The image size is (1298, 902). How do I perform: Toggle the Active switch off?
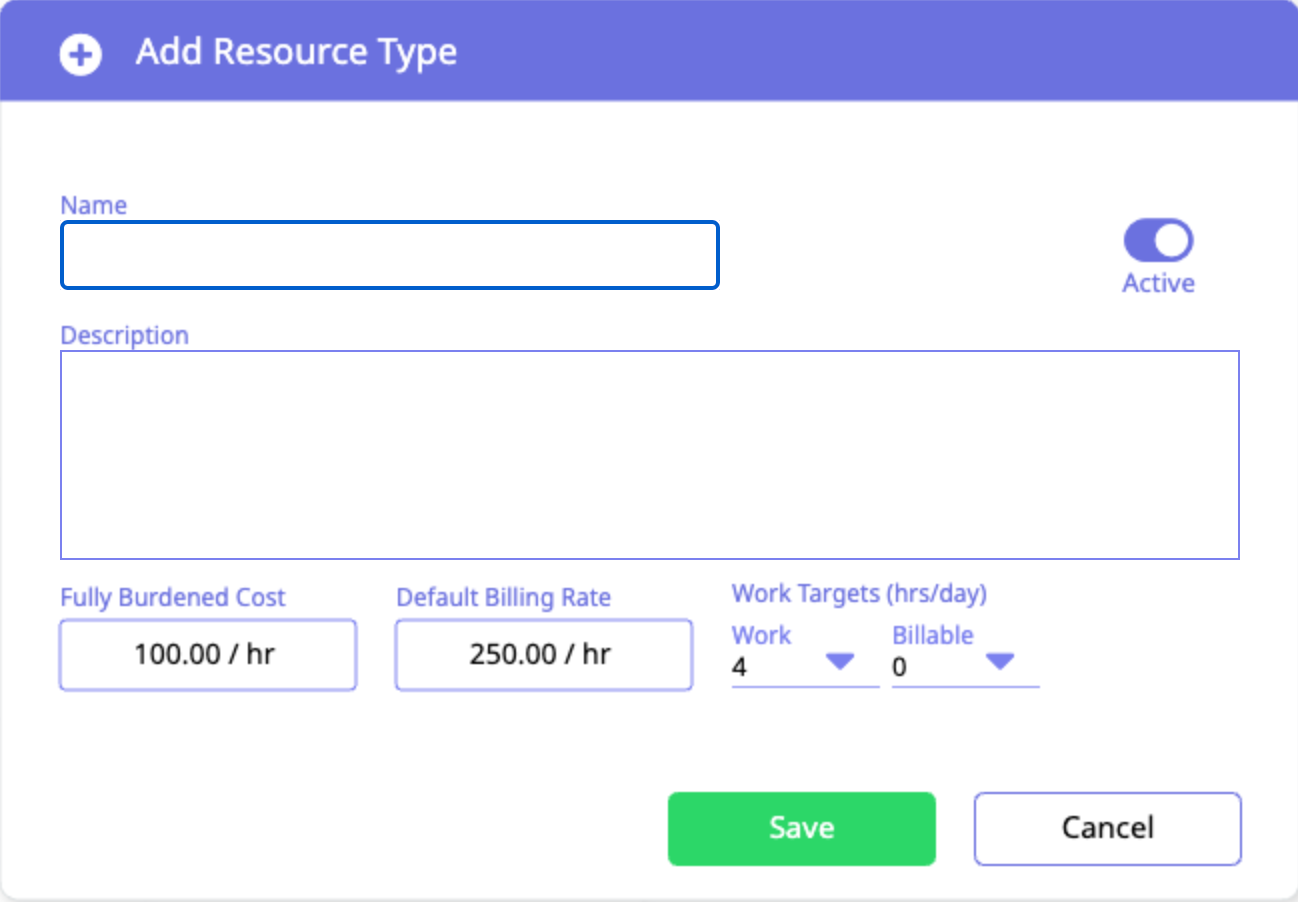point(1158,241)
